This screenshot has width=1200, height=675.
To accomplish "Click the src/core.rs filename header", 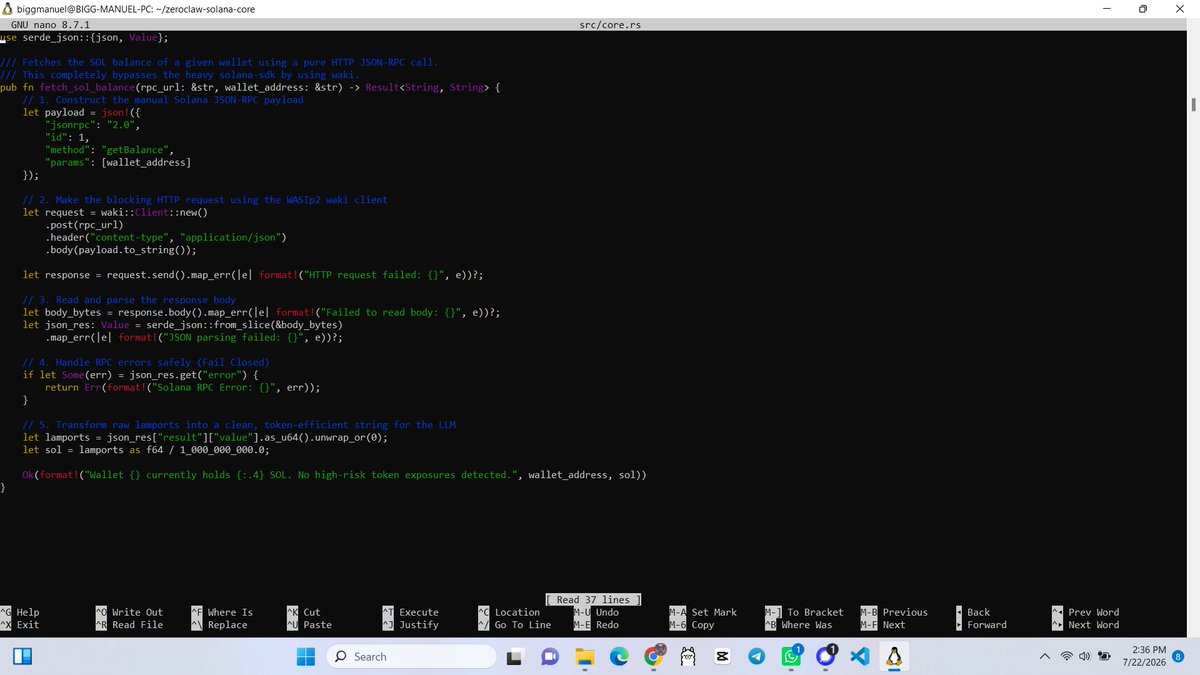I will point(610,25).
